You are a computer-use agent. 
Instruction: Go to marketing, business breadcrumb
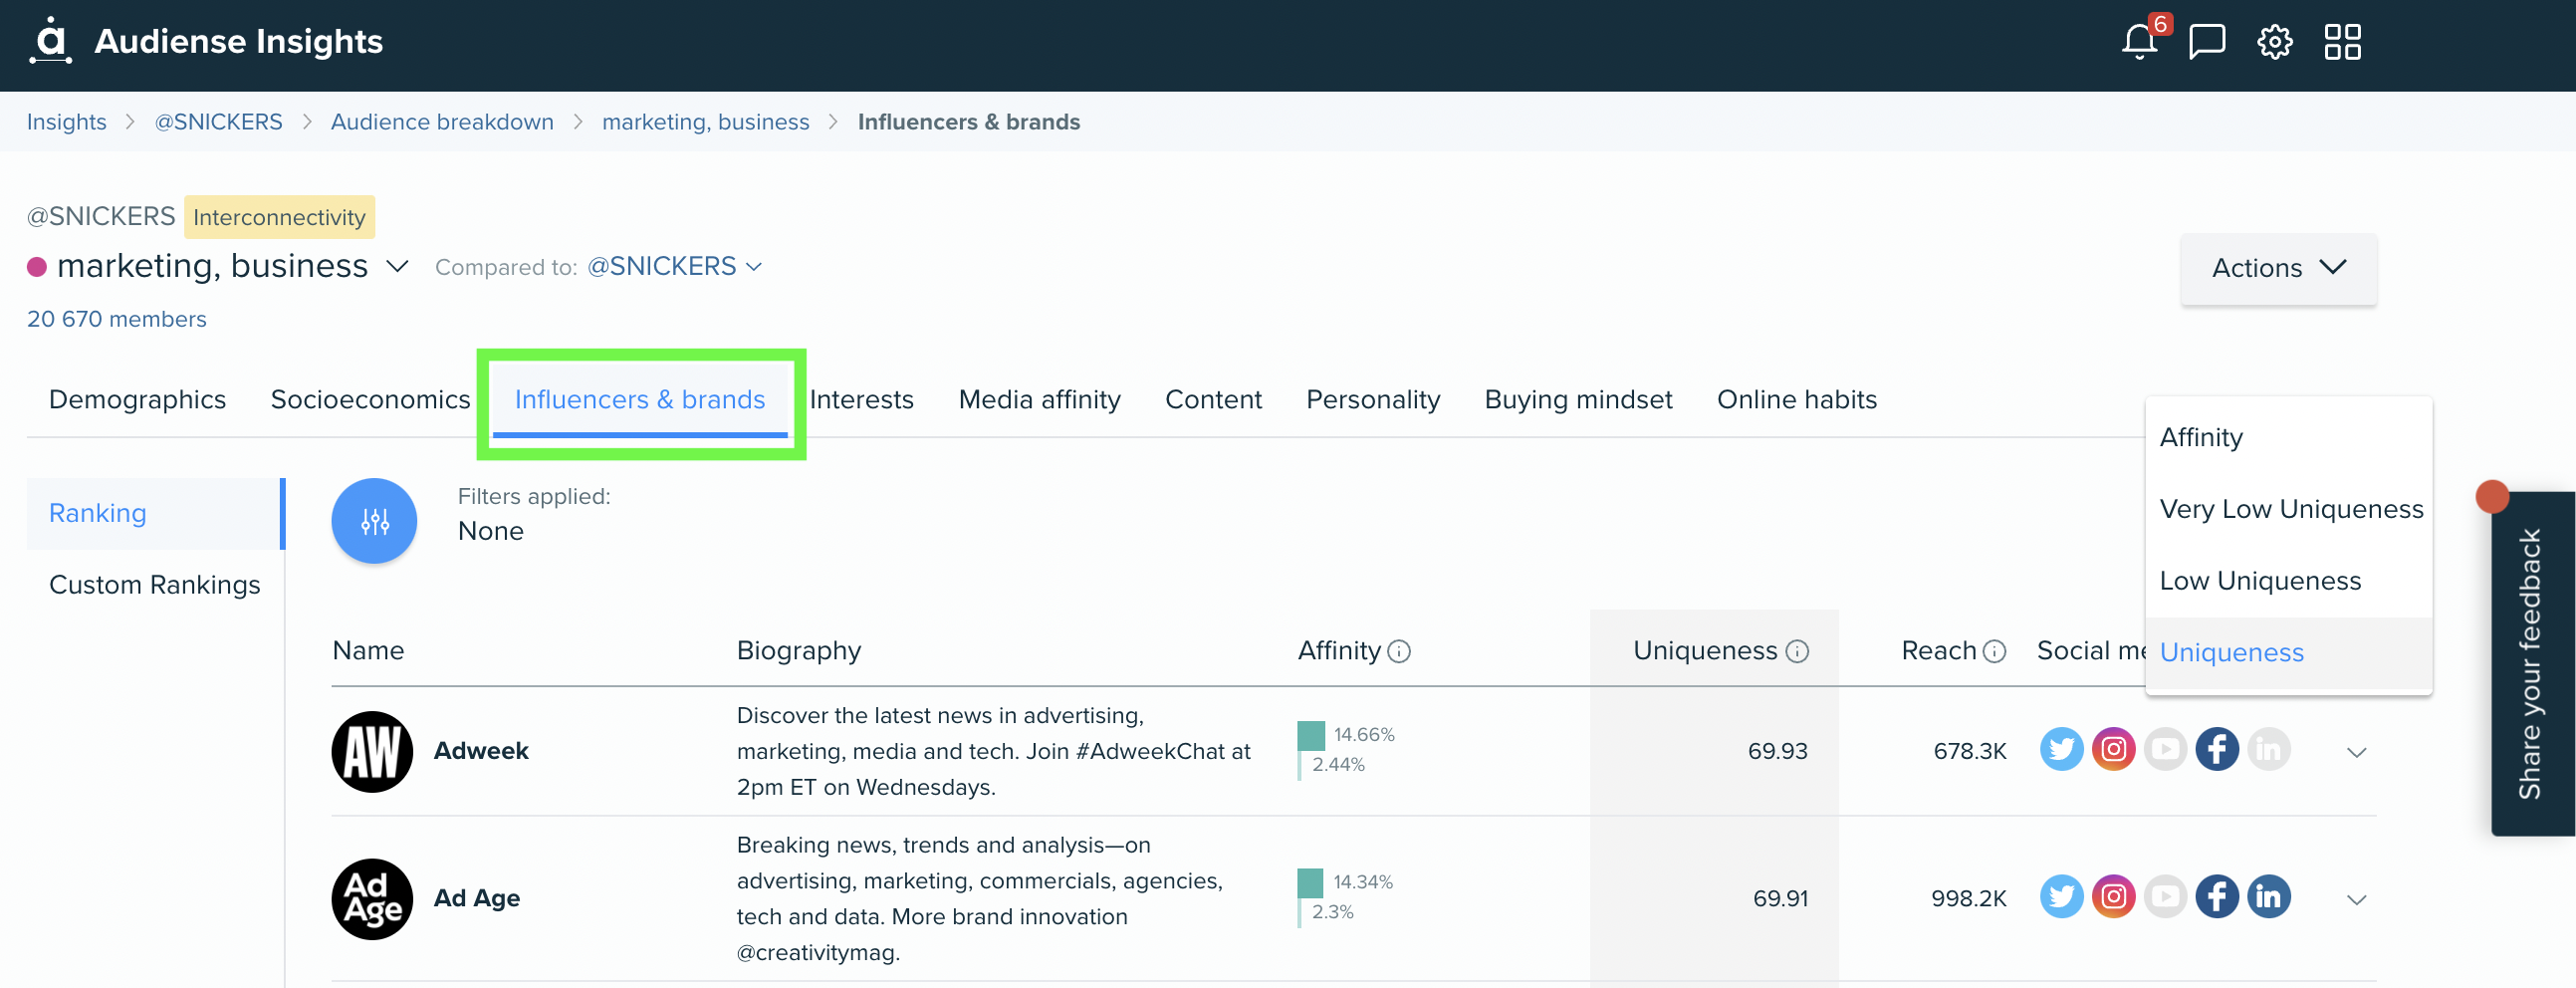[705, 122]
